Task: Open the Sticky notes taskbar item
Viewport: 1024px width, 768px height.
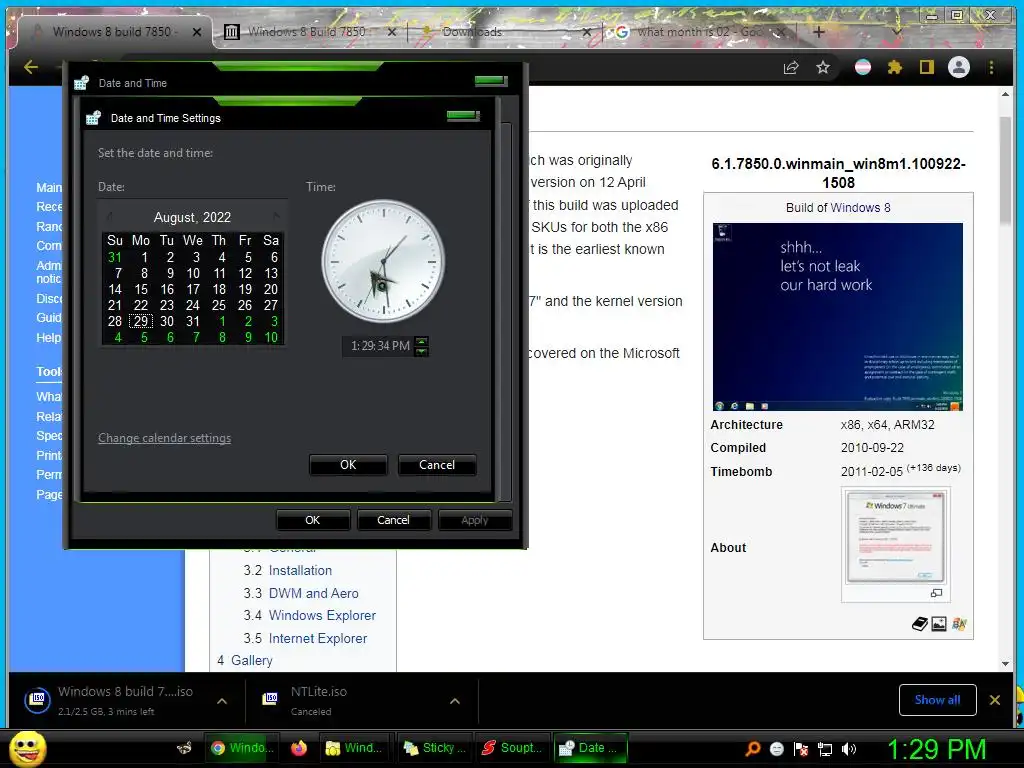Action: (x=433, y=748)
